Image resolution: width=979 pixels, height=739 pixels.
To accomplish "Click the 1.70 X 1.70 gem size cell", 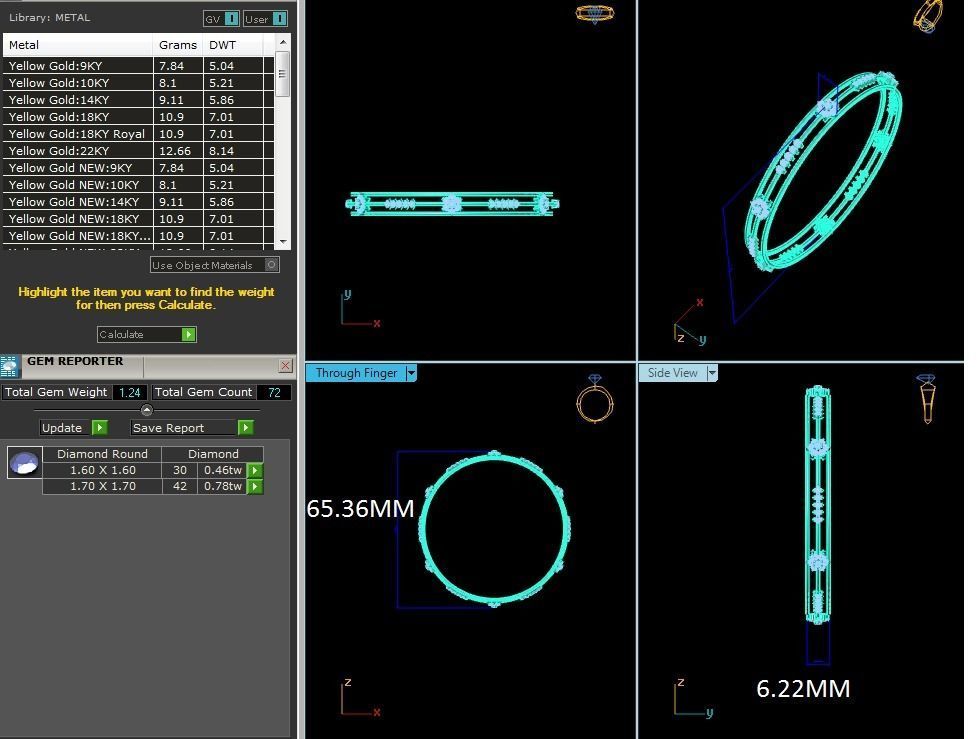I will point(102,486).
